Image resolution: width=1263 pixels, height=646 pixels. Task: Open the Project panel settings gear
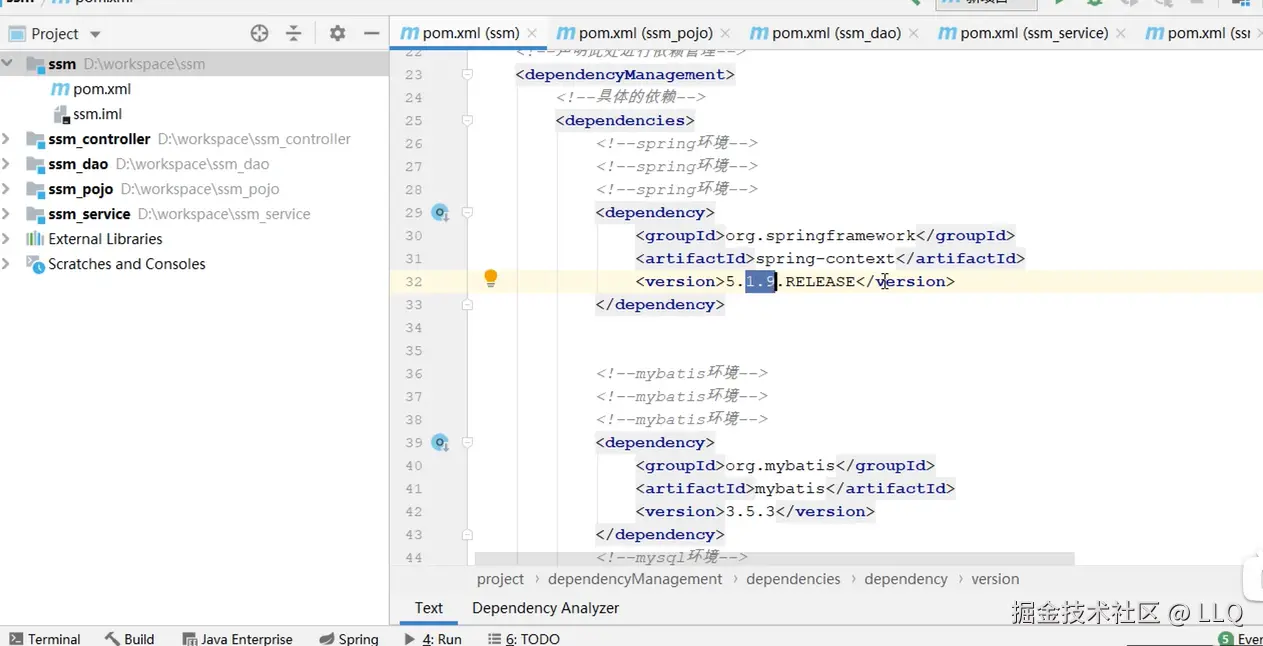[337, 33]
